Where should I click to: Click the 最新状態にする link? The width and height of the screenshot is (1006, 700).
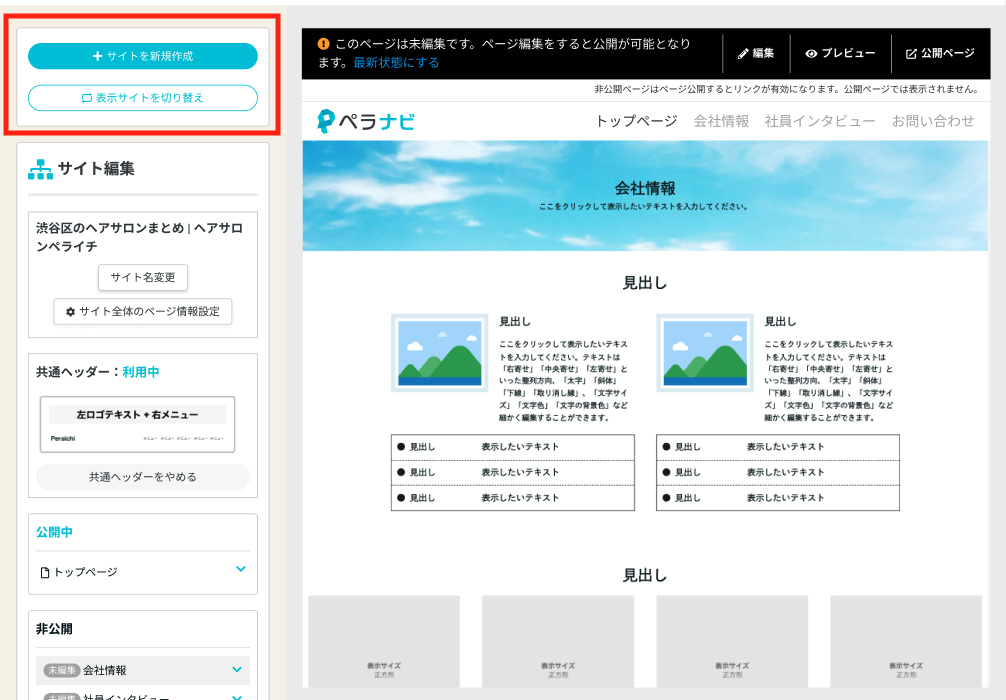click(x=396, y=62)
